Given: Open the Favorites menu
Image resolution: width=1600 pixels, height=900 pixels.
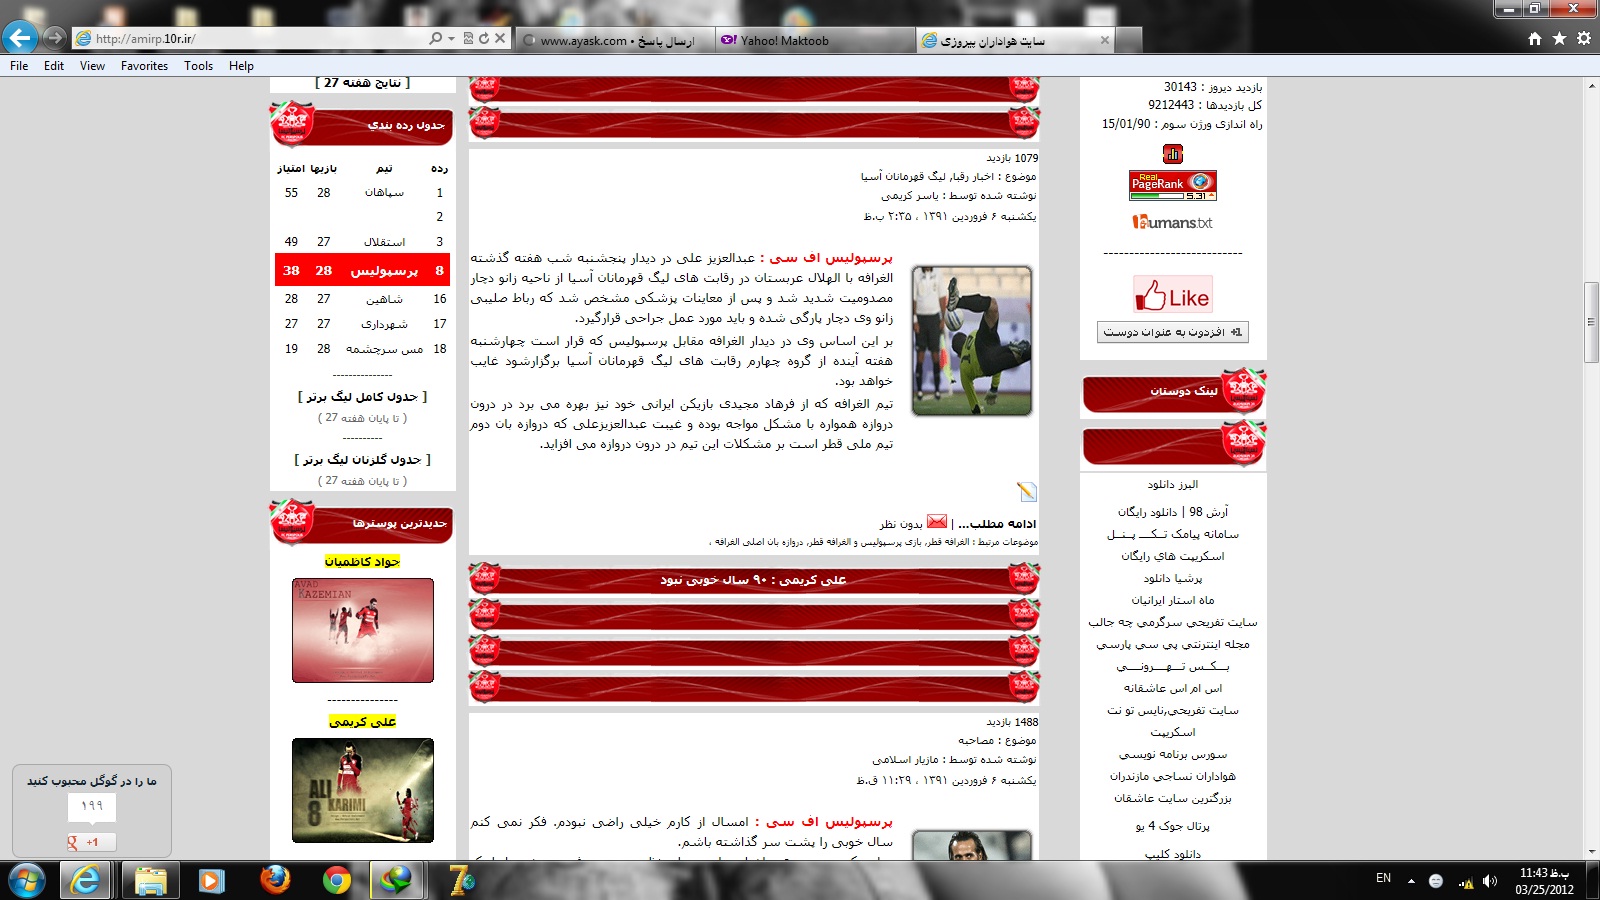Looking at the screenshot, I should (x=144, y=66).
